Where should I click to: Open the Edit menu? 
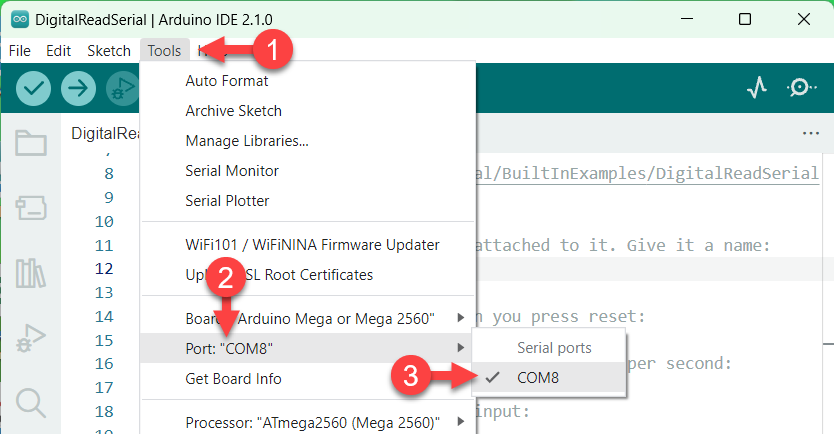tap(59, 51)
